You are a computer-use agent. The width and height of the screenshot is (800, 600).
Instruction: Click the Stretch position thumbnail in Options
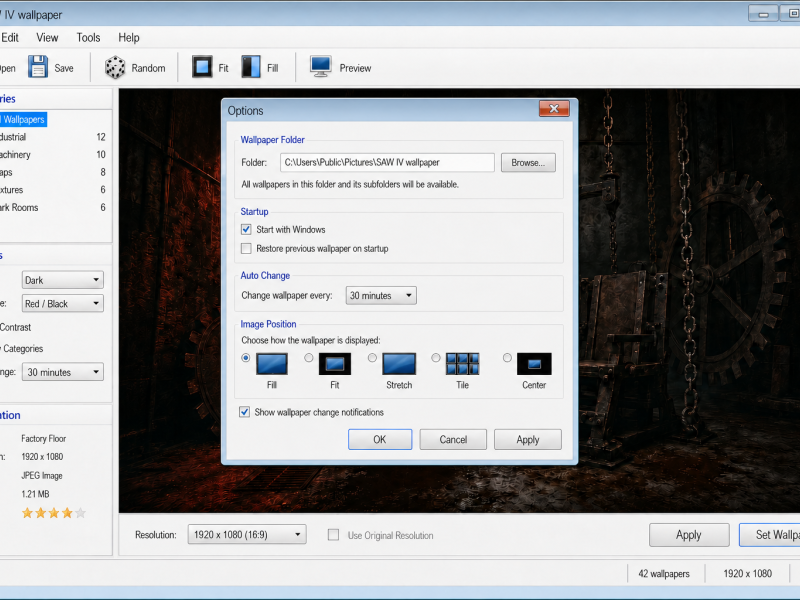[399, 364]
